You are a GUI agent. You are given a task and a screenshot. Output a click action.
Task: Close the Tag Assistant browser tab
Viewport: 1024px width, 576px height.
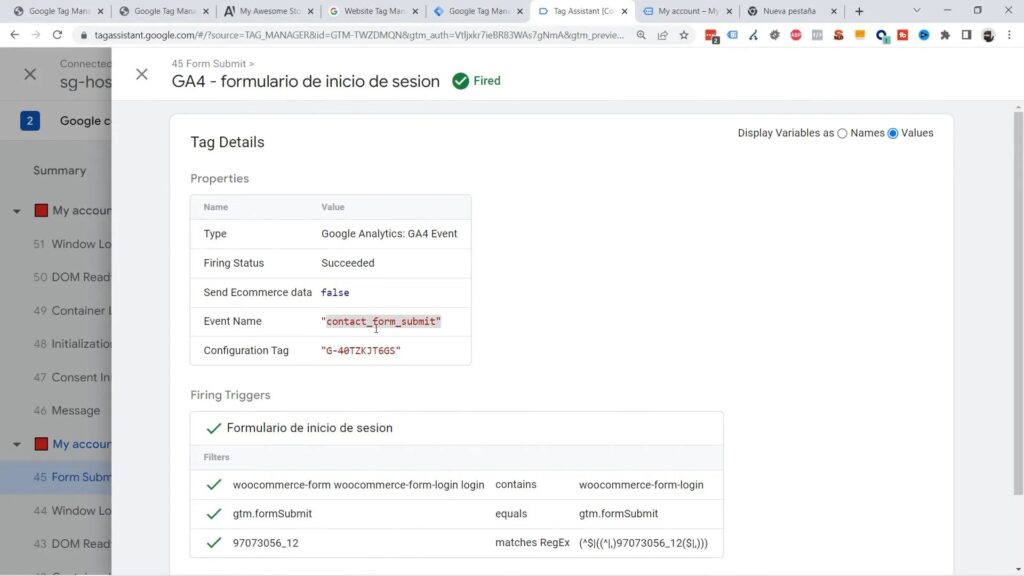624,11
